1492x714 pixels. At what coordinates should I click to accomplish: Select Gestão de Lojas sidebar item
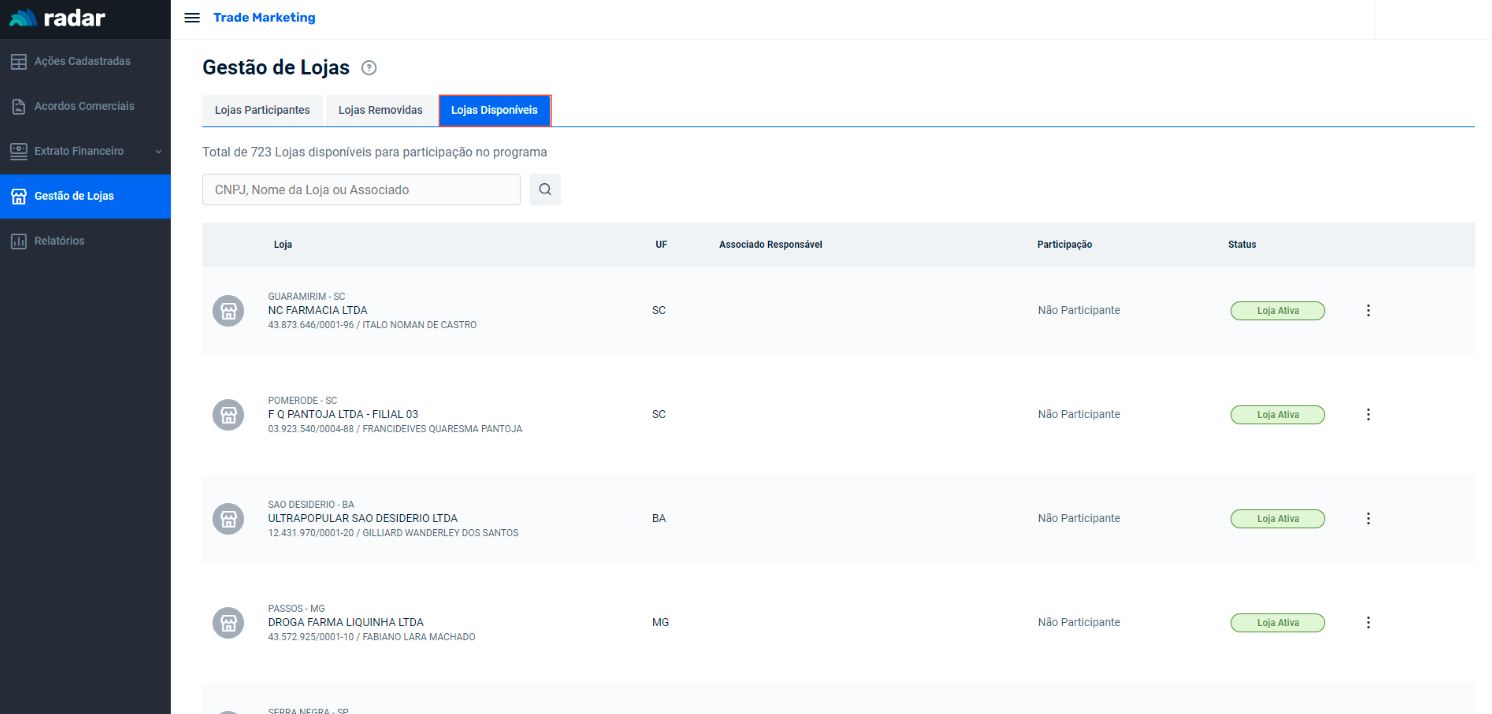click(74, 196)
